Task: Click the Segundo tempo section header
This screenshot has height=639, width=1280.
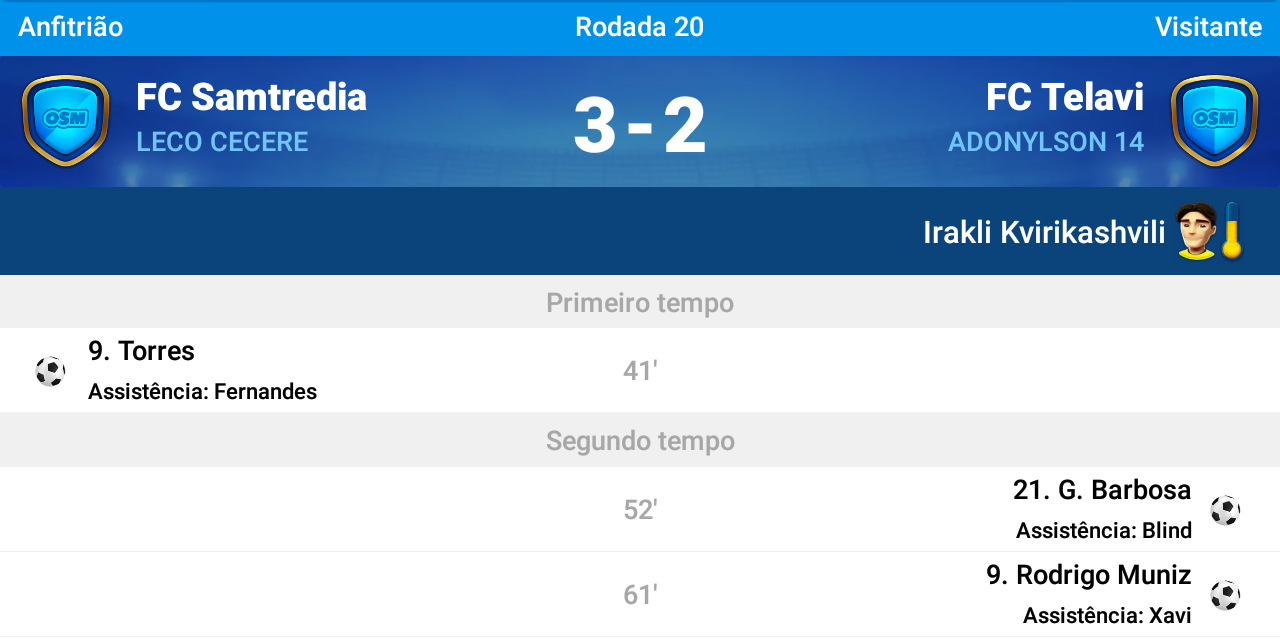Action: 640,441
